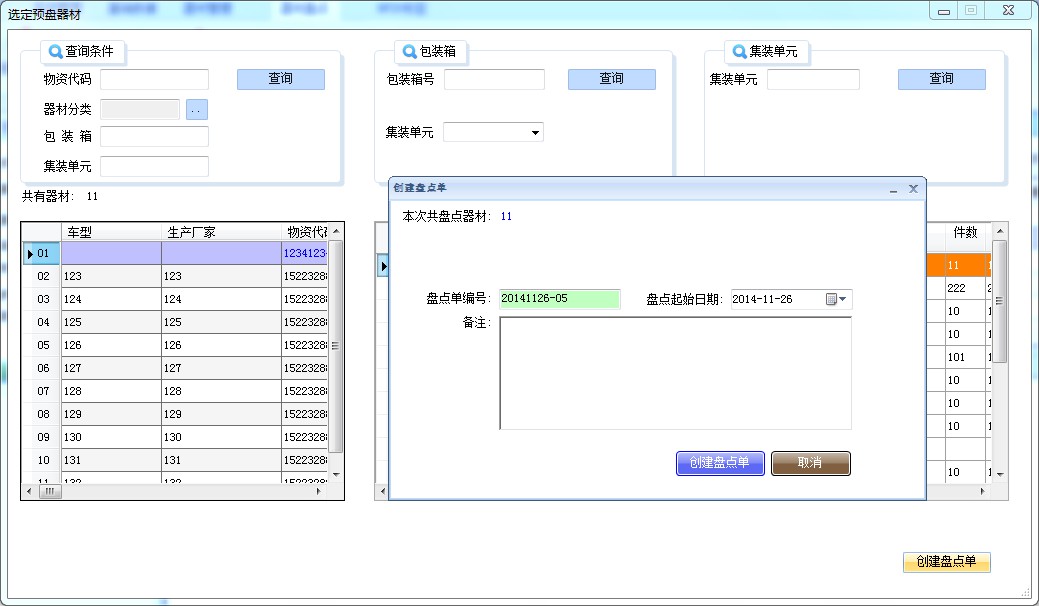The image size is (1039, 606).
Task: Close the 创建盘点单 dialog
Action: pos(913,188)
